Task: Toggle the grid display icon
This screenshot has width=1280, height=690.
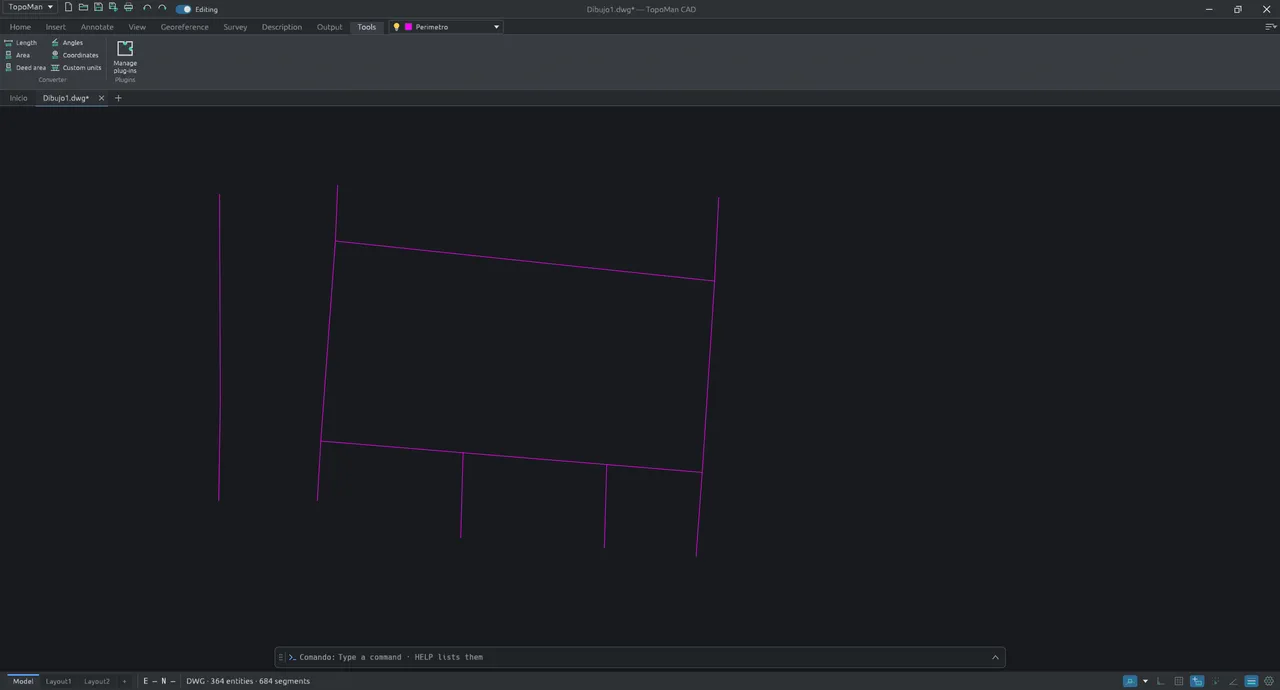Action: tap(1179, 681)
